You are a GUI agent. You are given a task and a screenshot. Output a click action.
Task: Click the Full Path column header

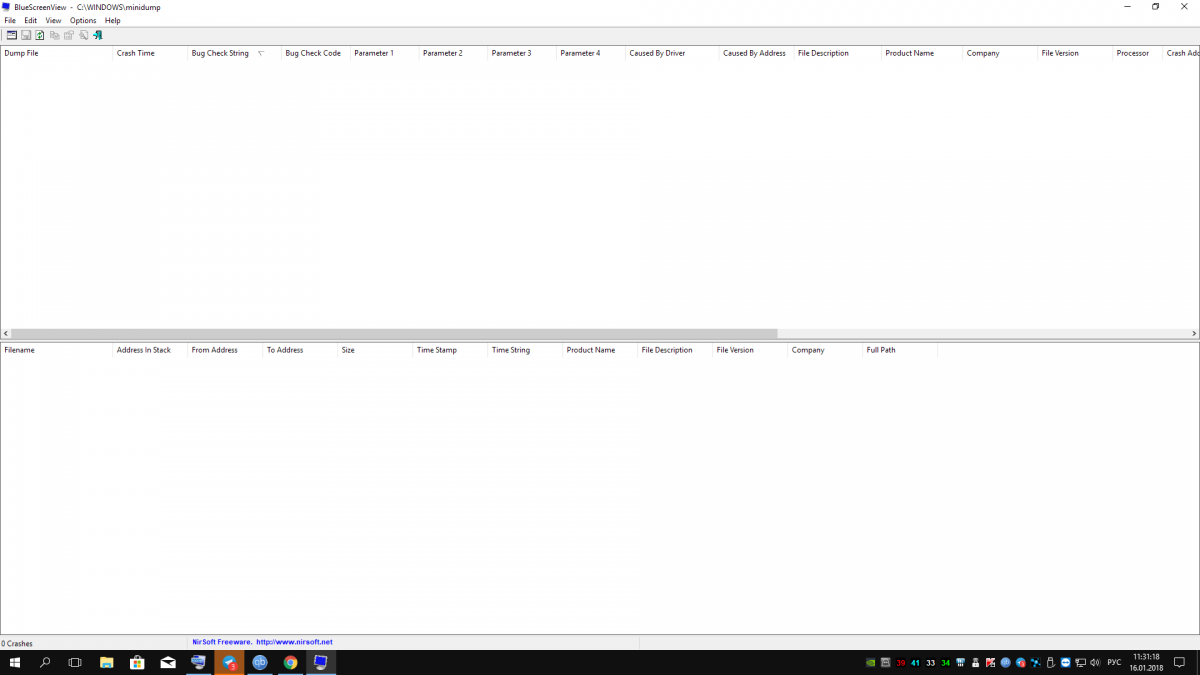pyautogui.click(x=900, y=350)
